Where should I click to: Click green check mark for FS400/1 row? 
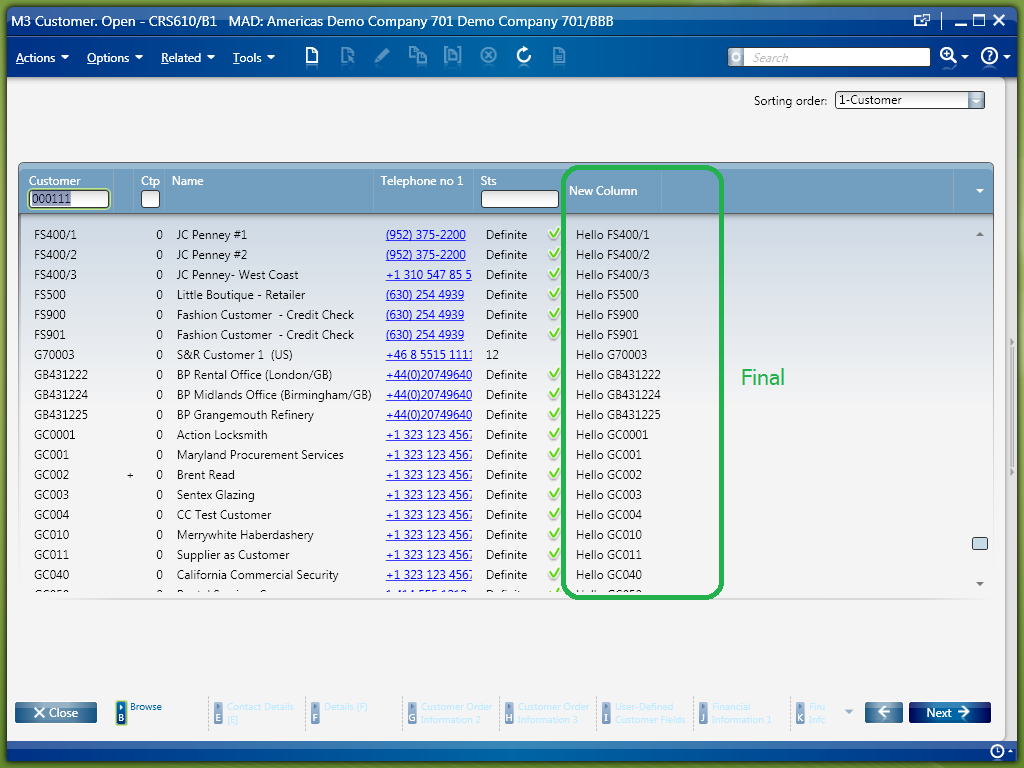click(x=554, y=234)
